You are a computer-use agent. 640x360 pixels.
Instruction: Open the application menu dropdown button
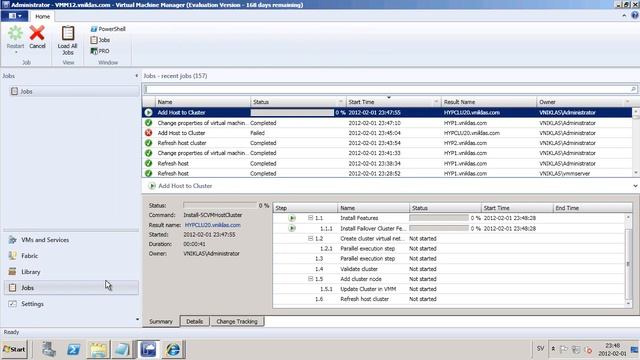pyautogui.click(x=15, y=16)
